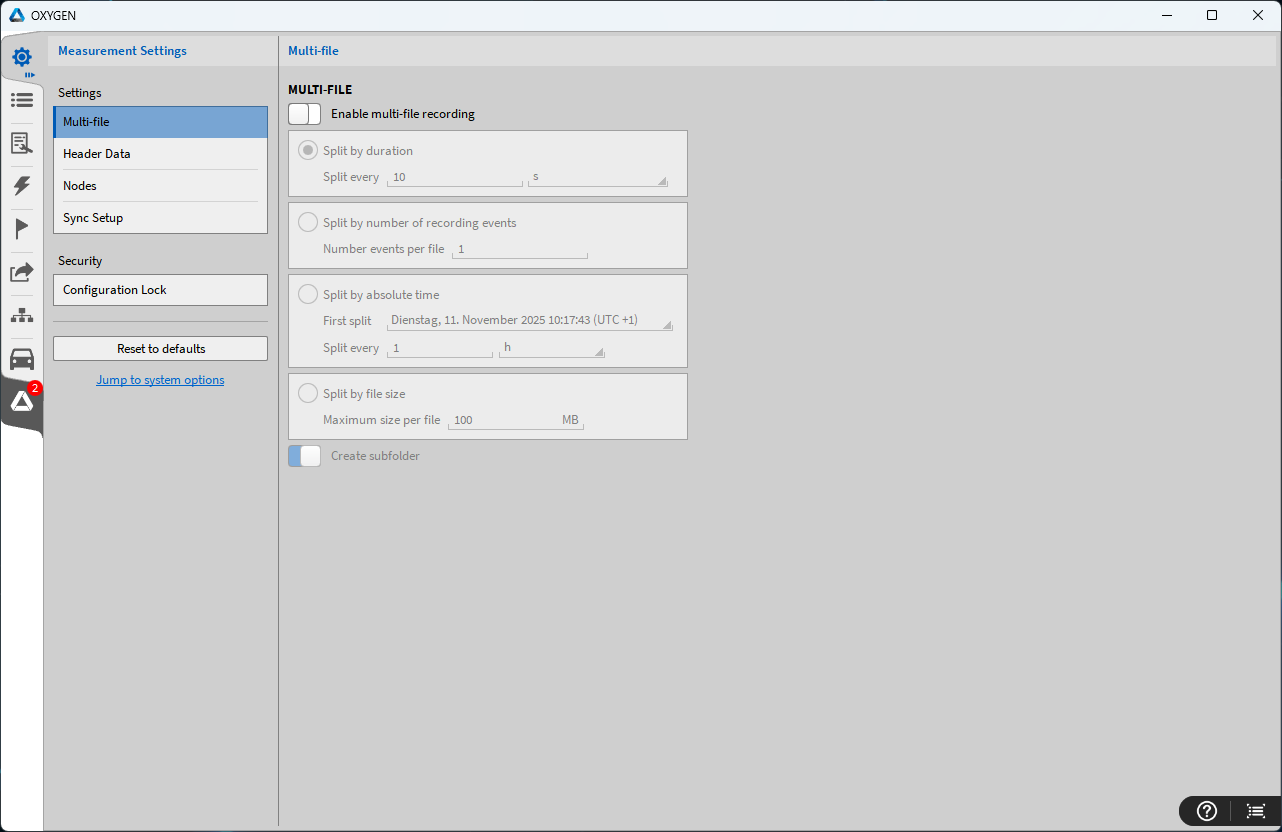This screenshot has height=832, width=1282.
Task: Open the lightning bolt trigger icon
Action: pos(22,186)
